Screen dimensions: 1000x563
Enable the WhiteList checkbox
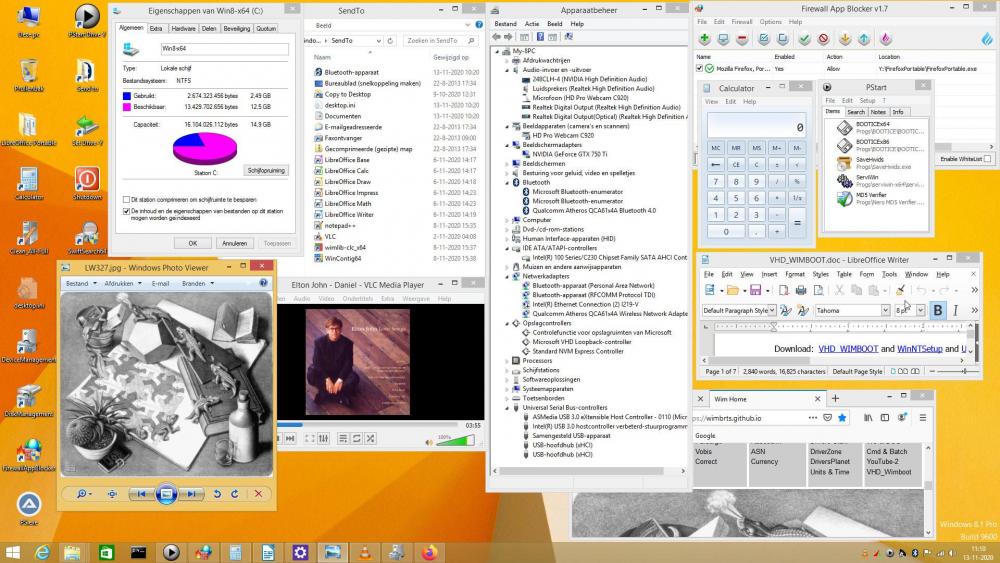pyautogui.click(x=988, y=159)
